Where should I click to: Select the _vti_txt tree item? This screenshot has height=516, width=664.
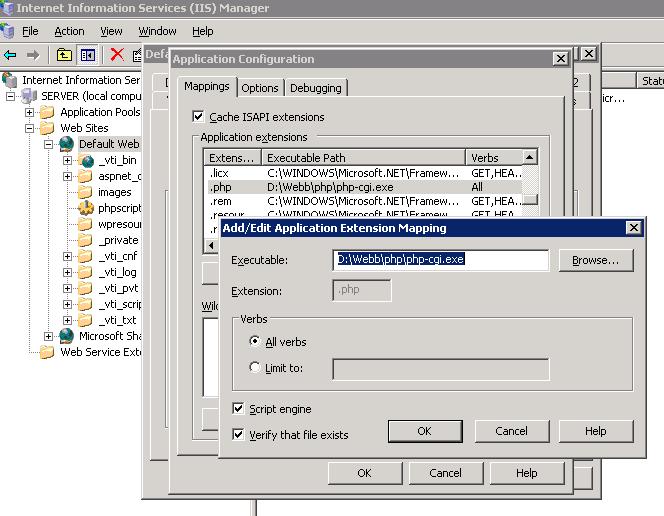pos(117,320)
